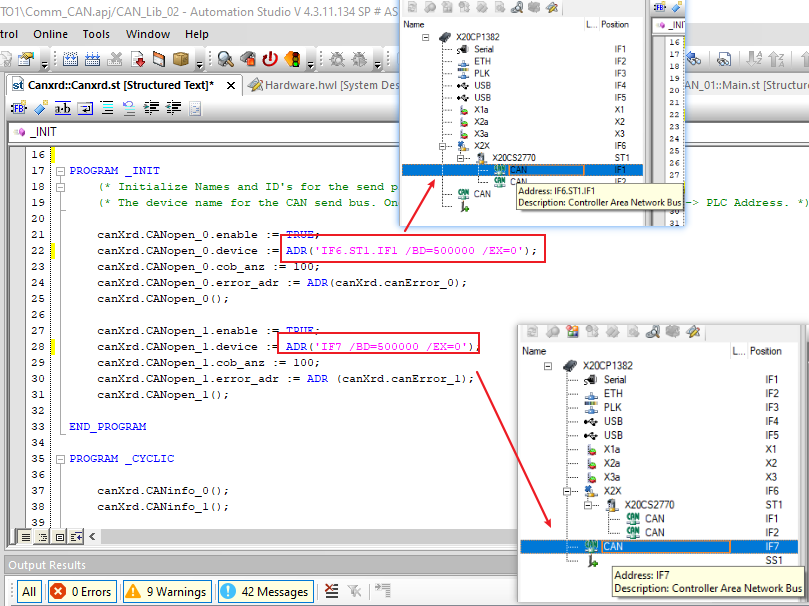Toggle the 42 Messages filter
Viewport: 809px width, 606px height.
click(266, 592)
